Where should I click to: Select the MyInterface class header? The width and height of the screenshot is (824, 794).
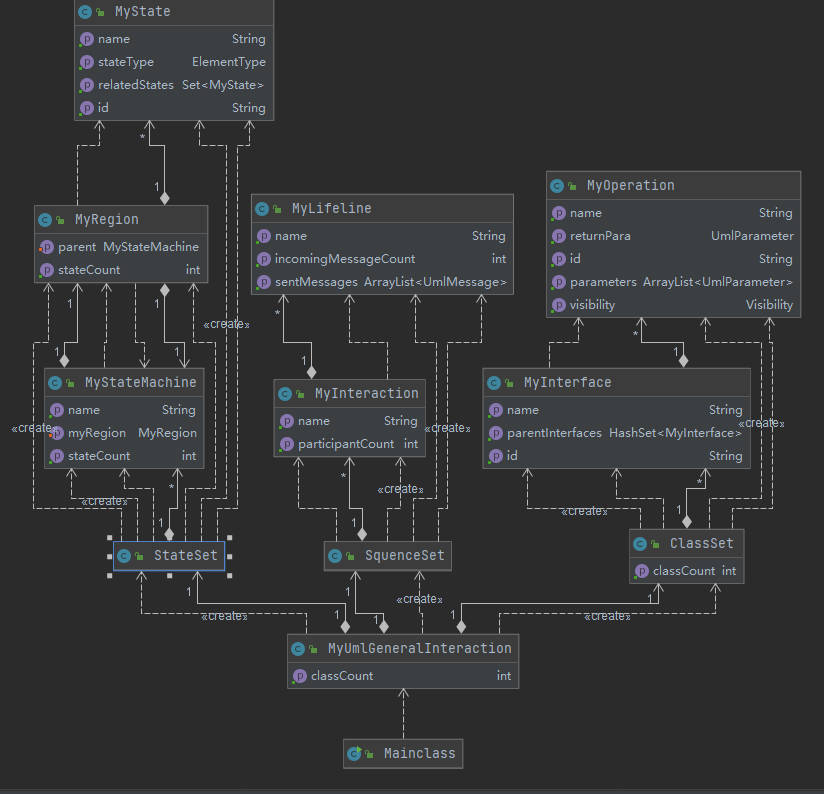tap(616, 383)
